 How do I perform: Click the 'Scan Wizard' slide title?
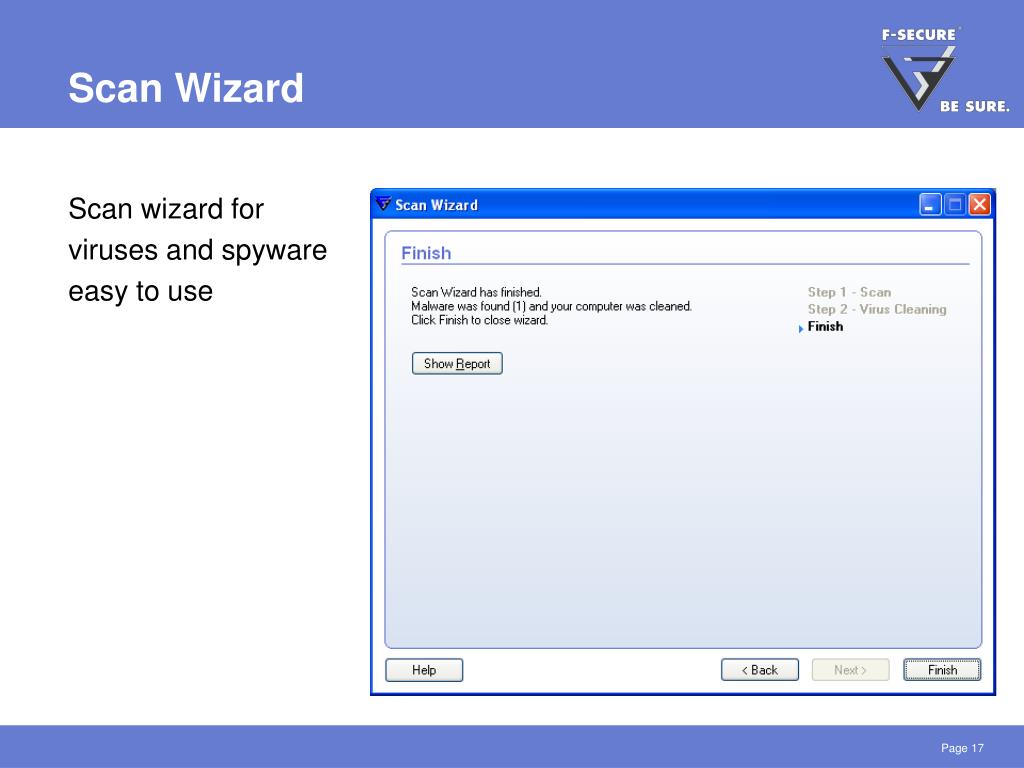point(186,88)
